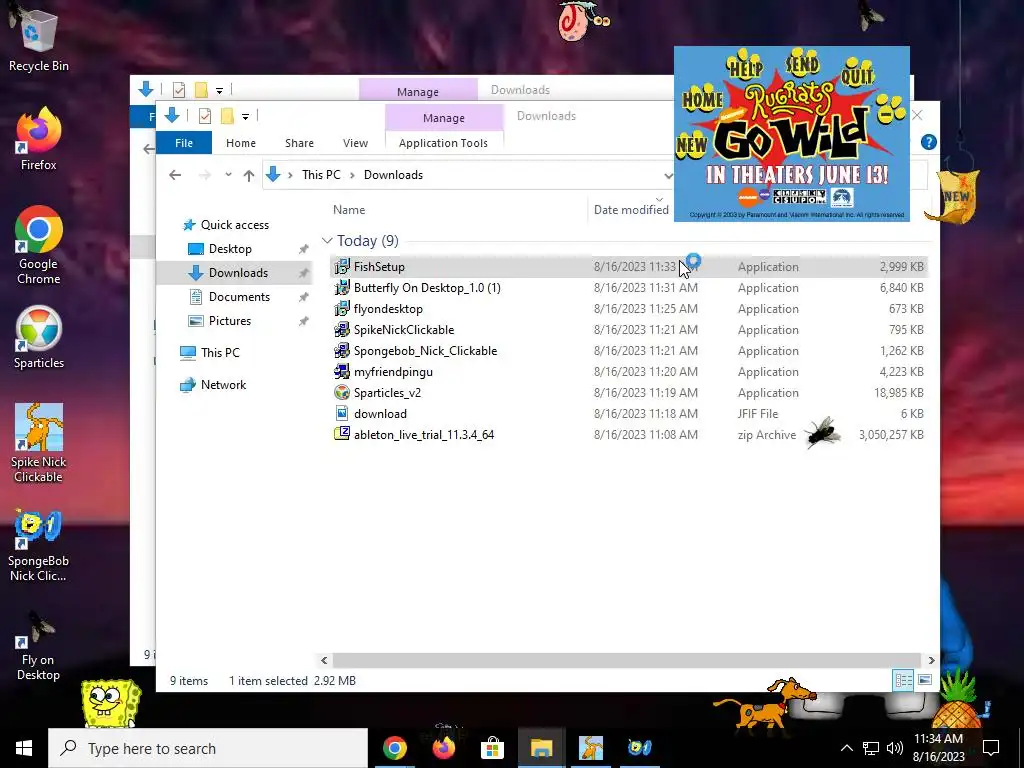Image resolution: width=1024 pixels, height=768 pixels.
Task: Open the Share ribbon tab
Action: 299,142
